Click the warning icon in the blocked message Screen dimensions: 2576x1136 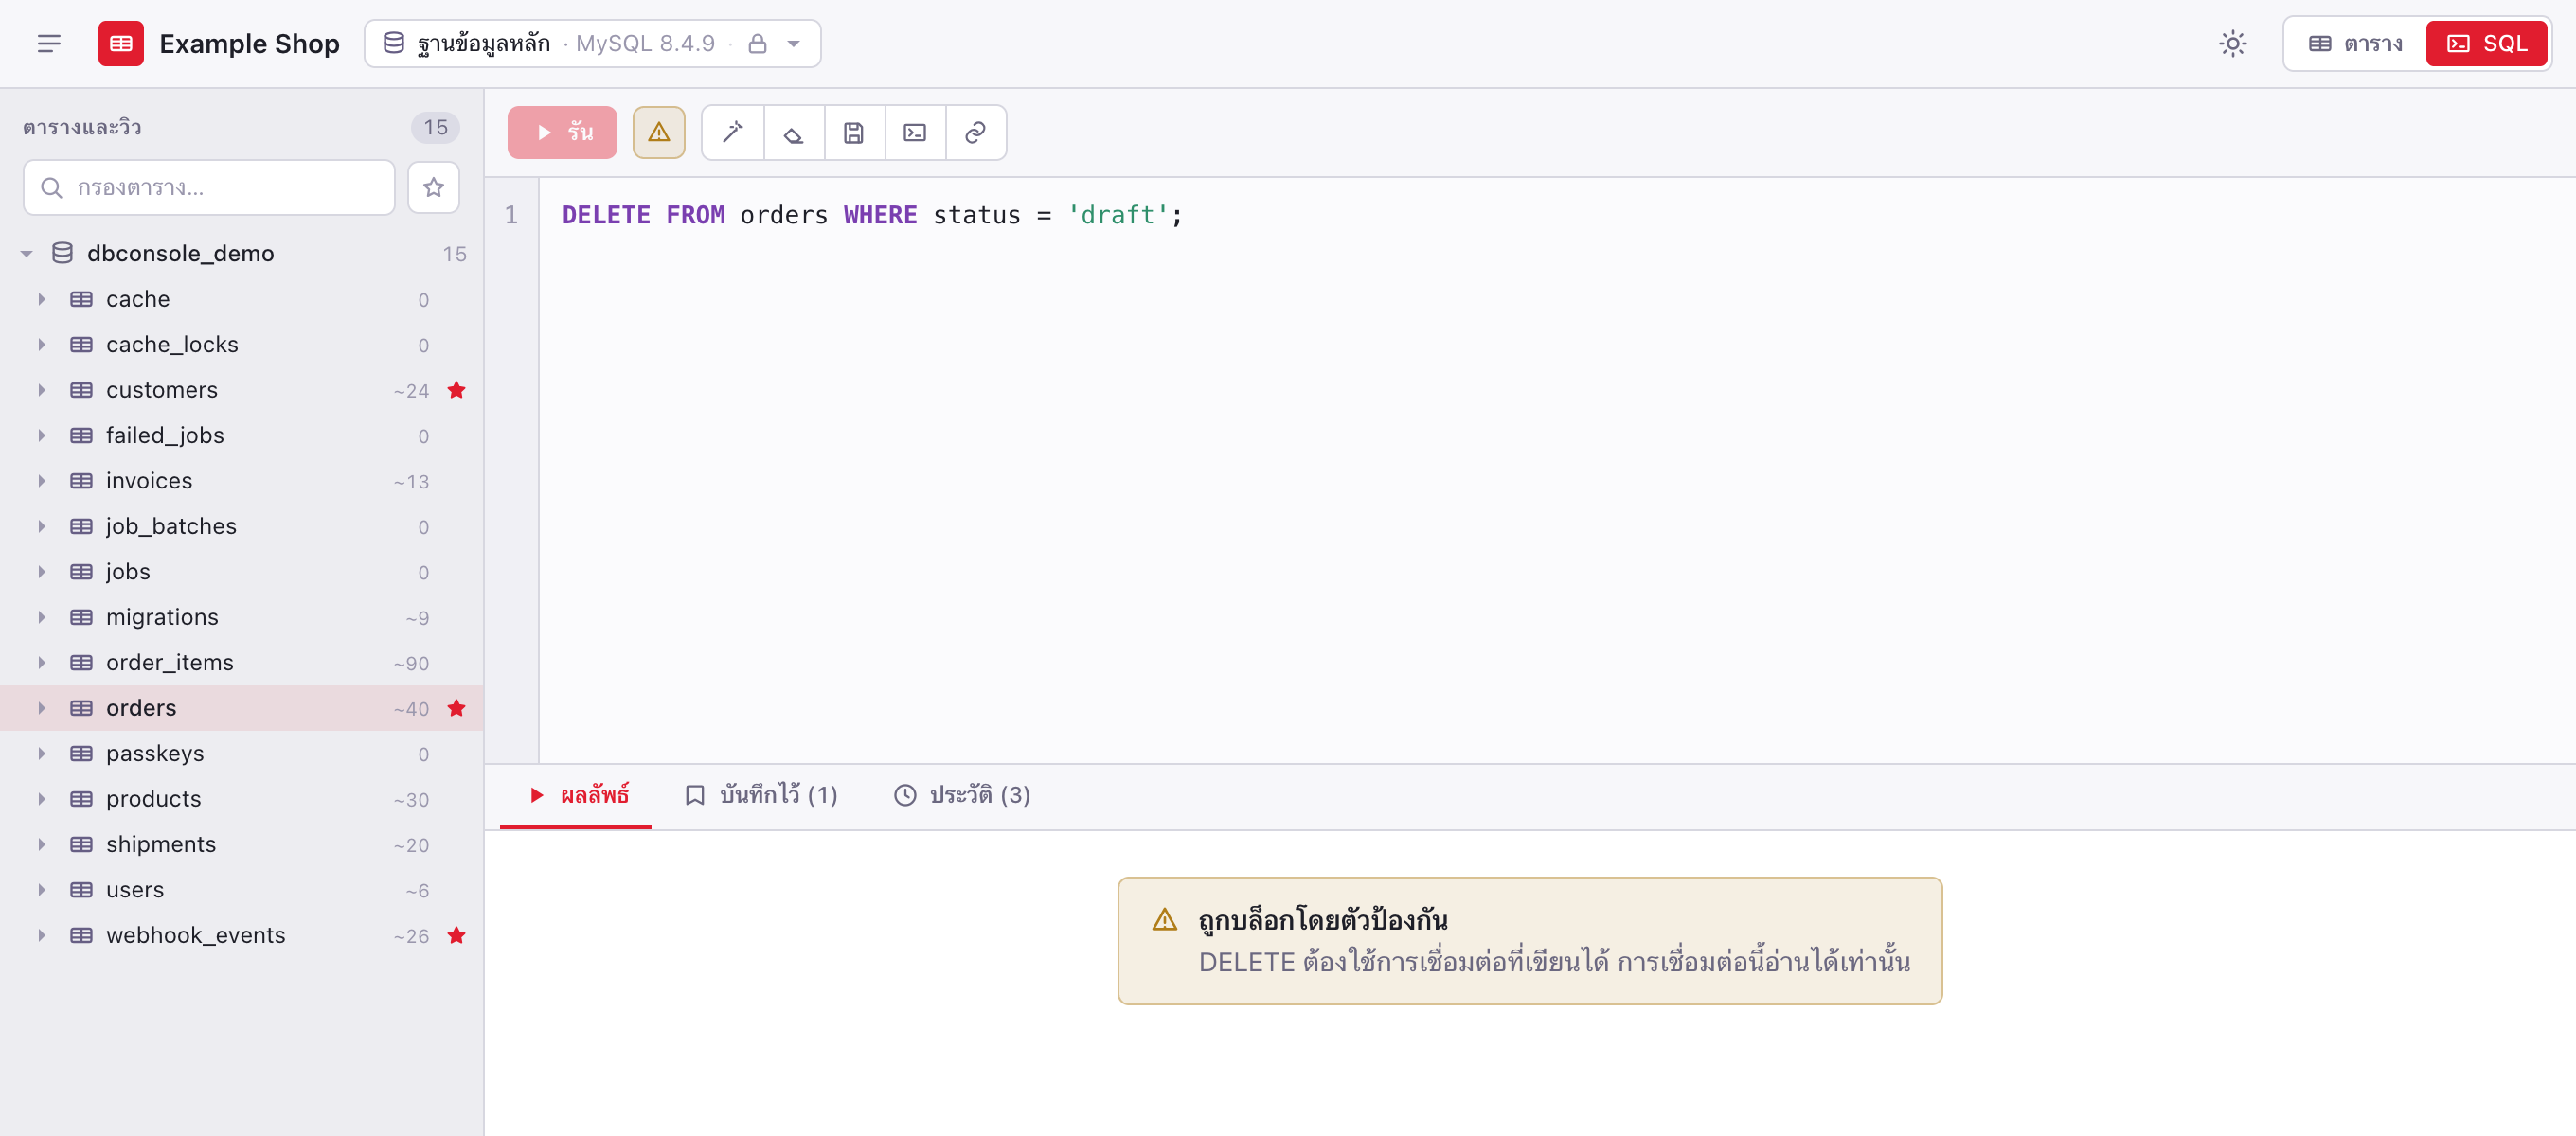pos(1164,919)
